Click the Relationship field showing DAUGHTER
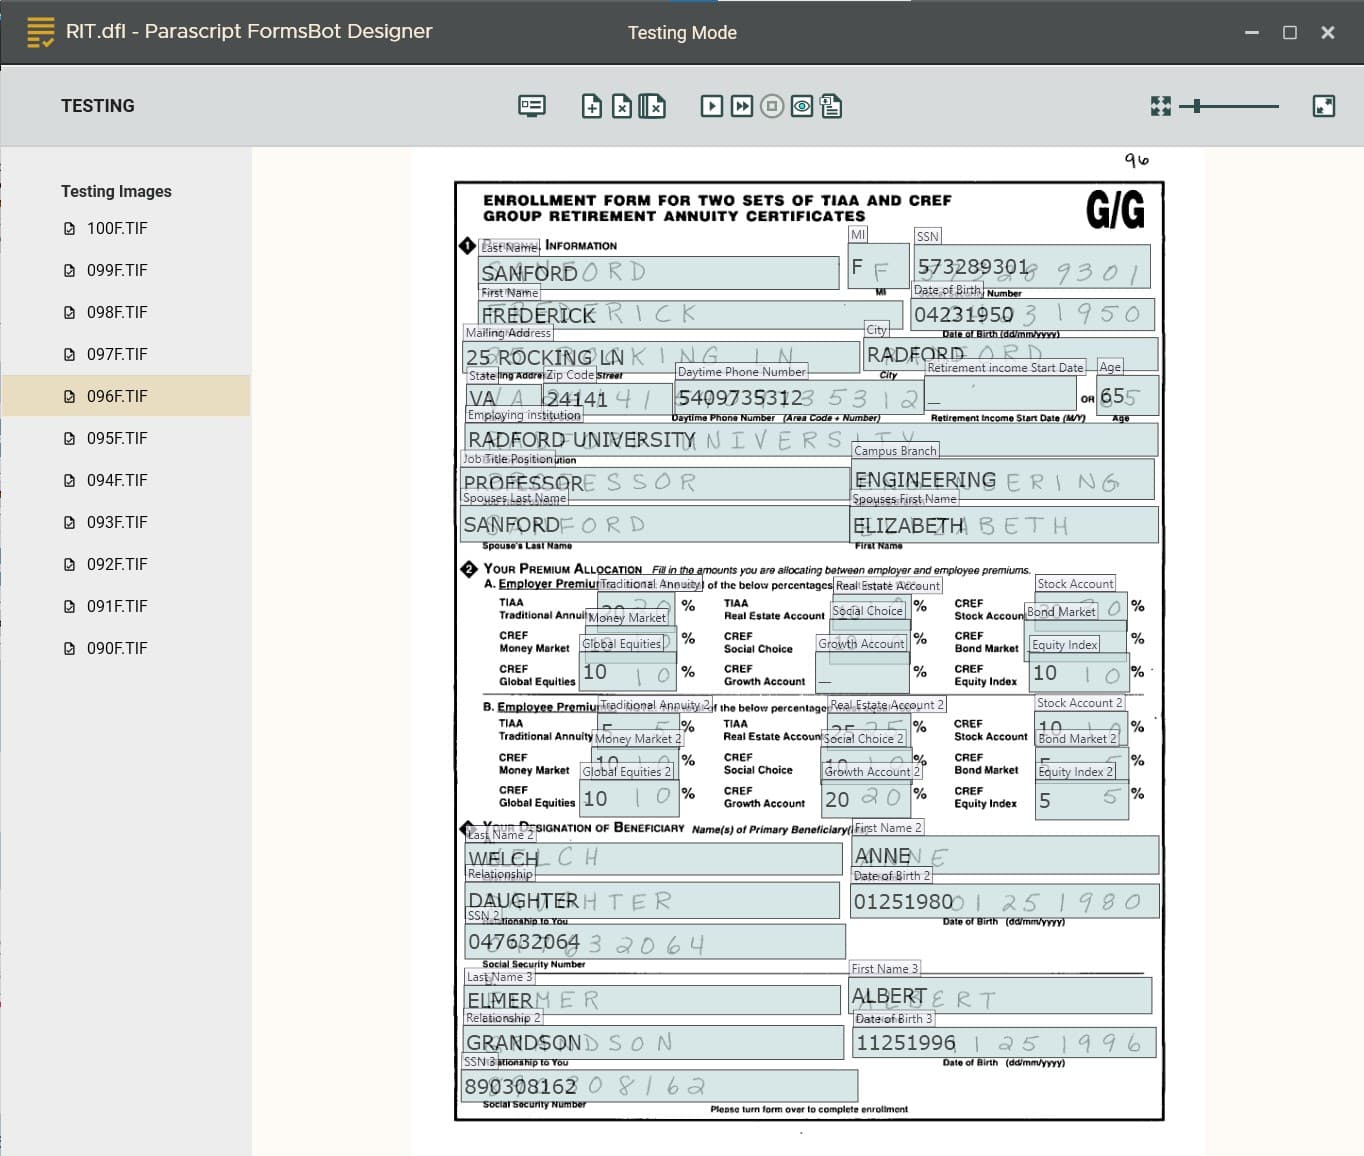The height and width of the screenshot is (1156, 1364). [x=653, y=901]
